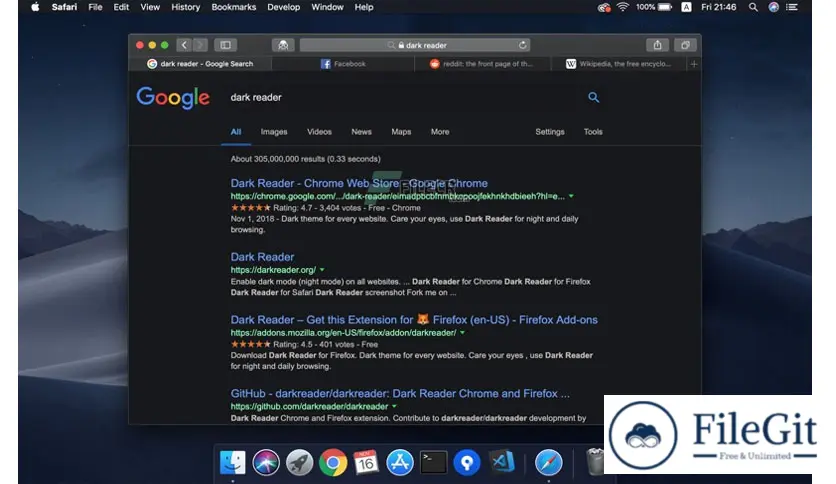Open Wi-Fi status menu

[x=622, y=7]
